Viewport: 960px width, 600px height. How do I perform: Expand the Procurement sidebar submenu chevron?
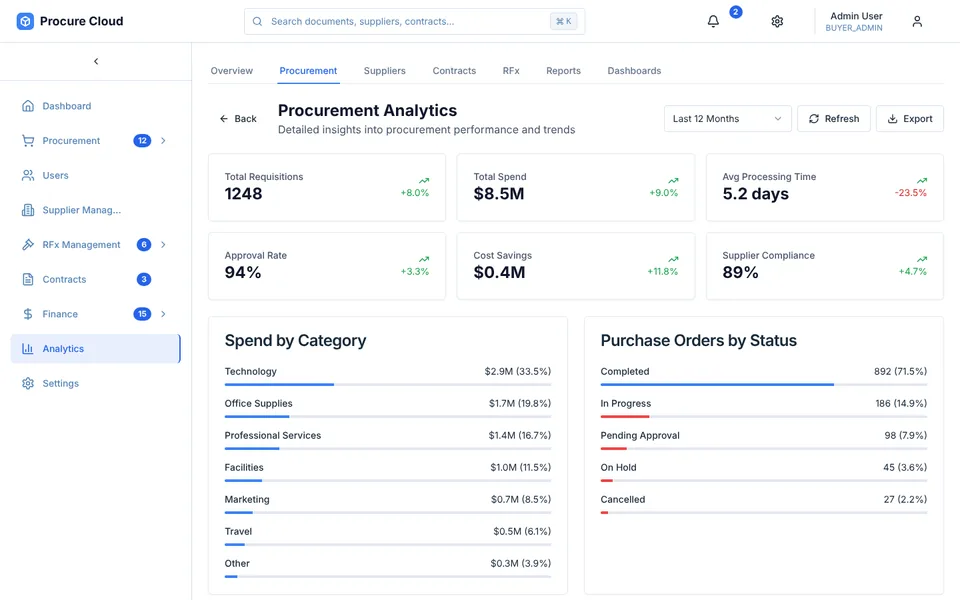(x=163, y=141)
